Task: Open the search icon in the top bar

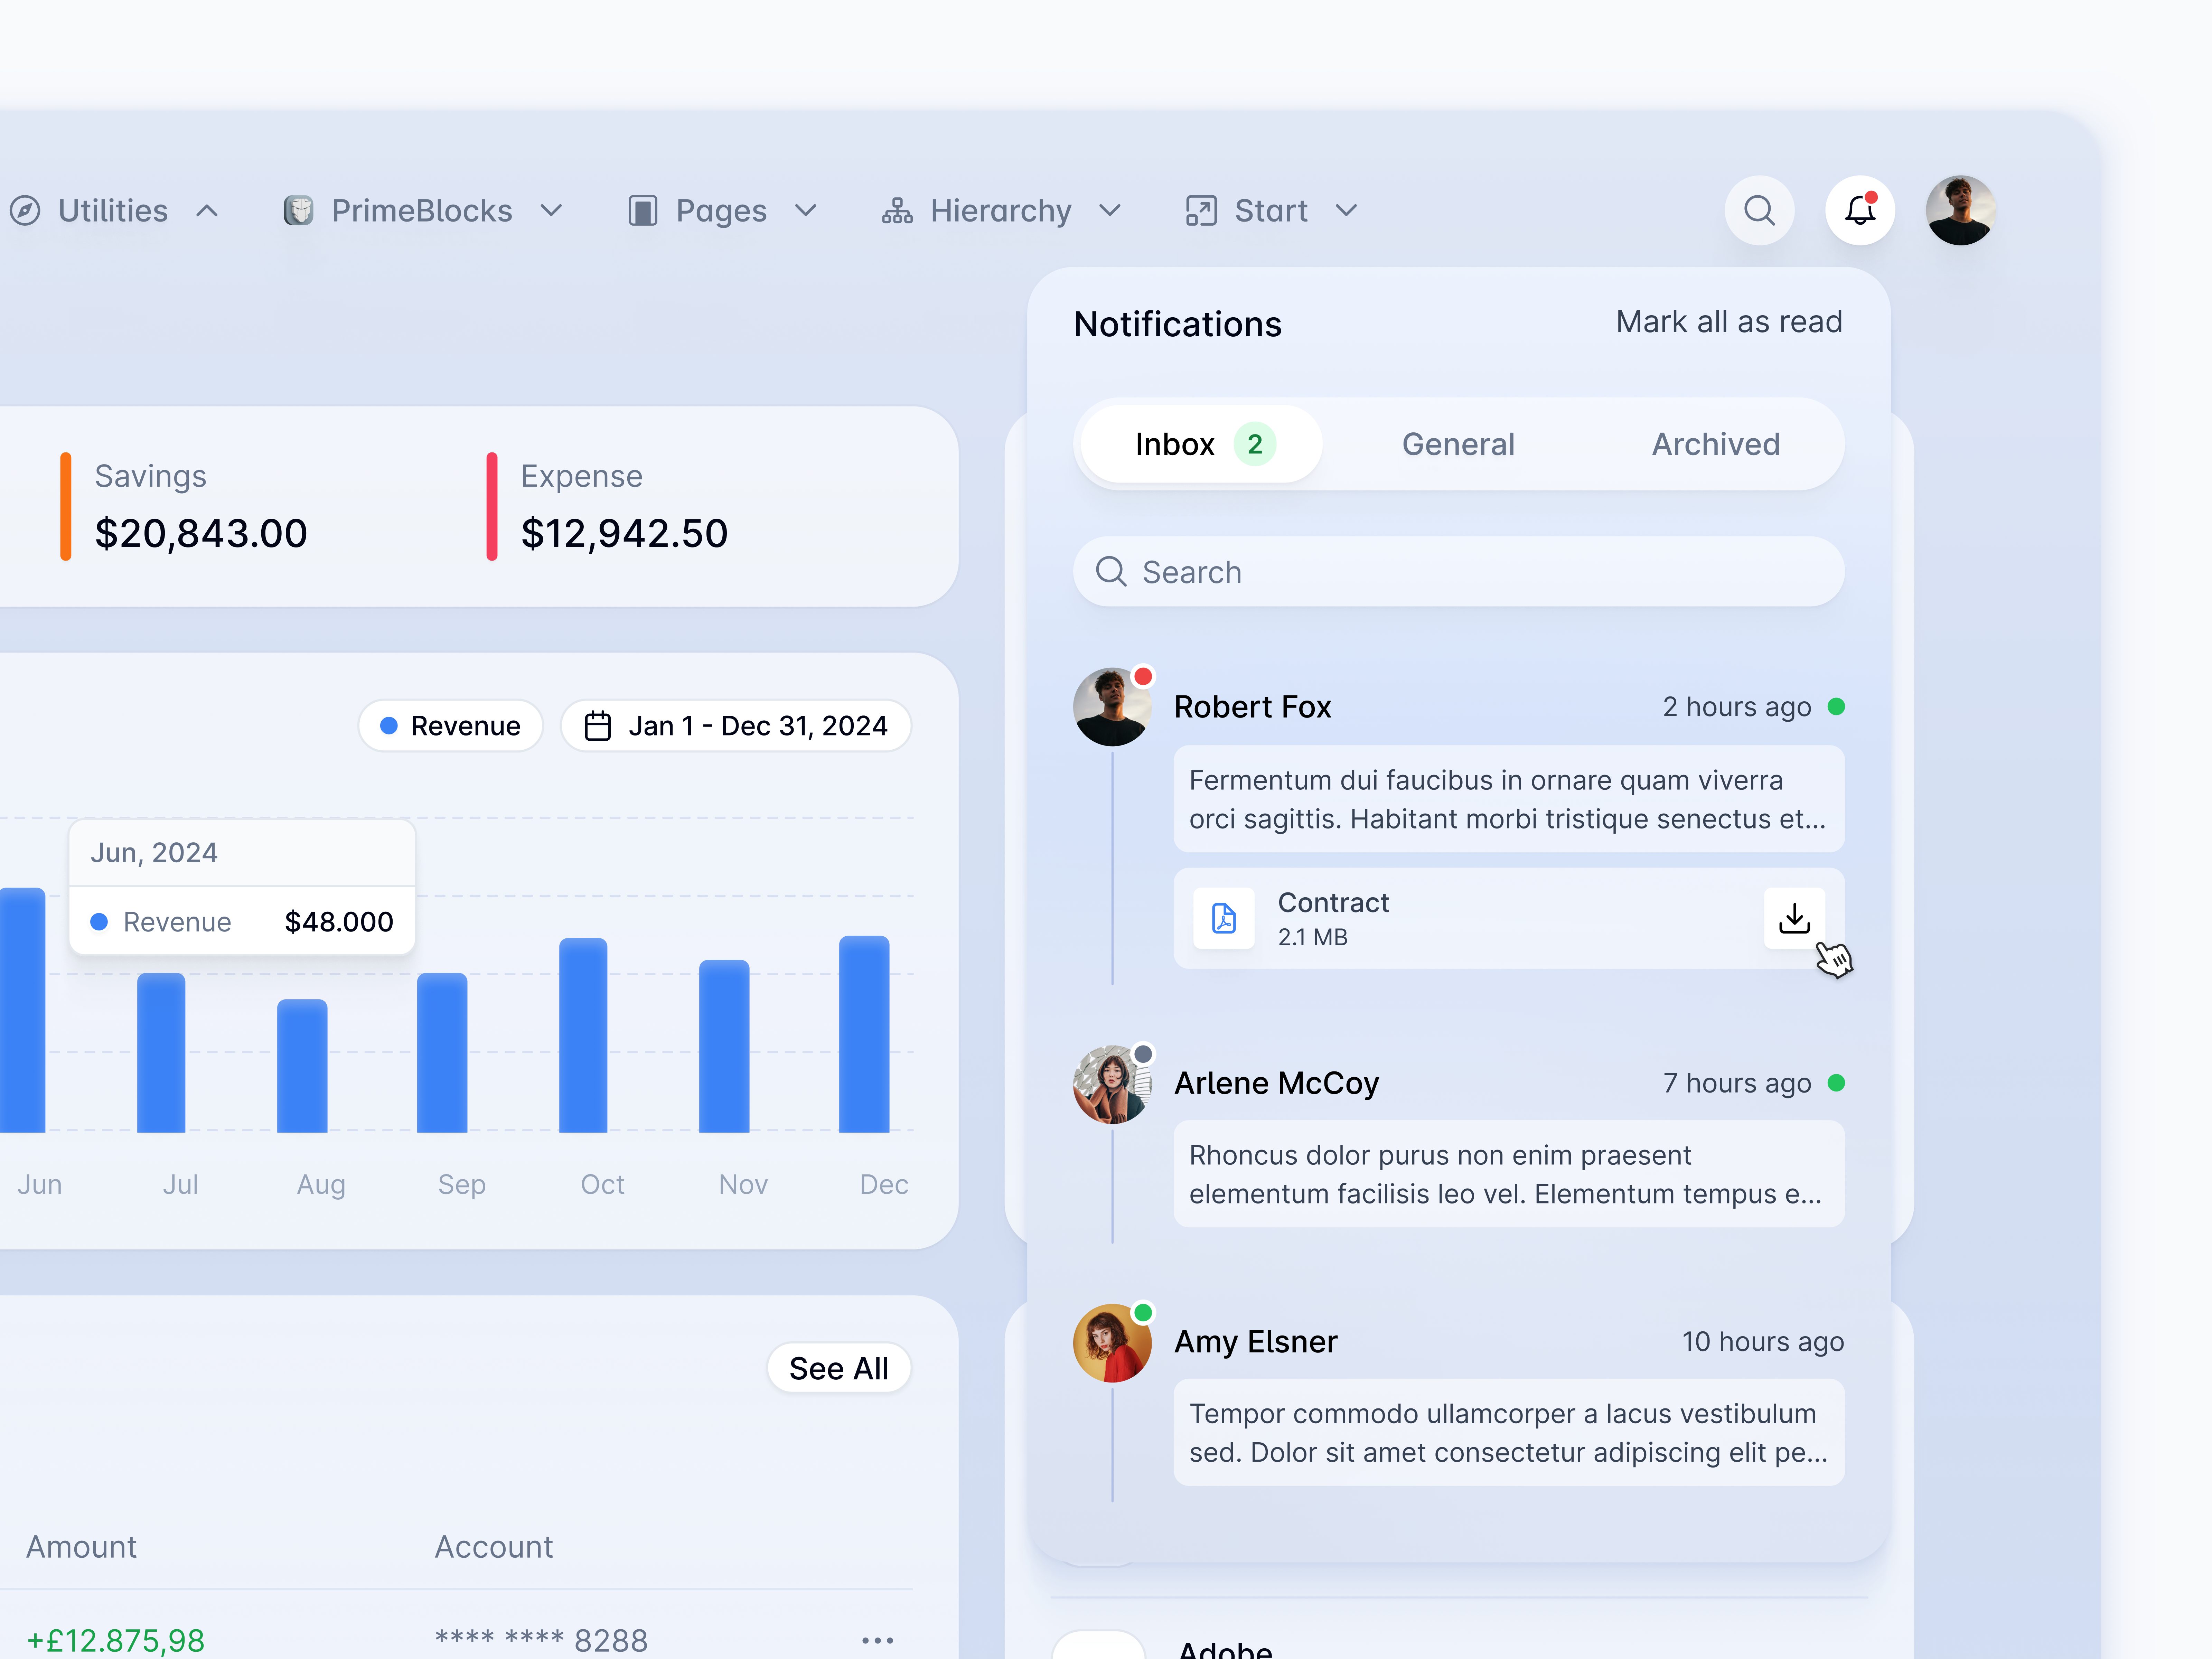Action: 1760,210
